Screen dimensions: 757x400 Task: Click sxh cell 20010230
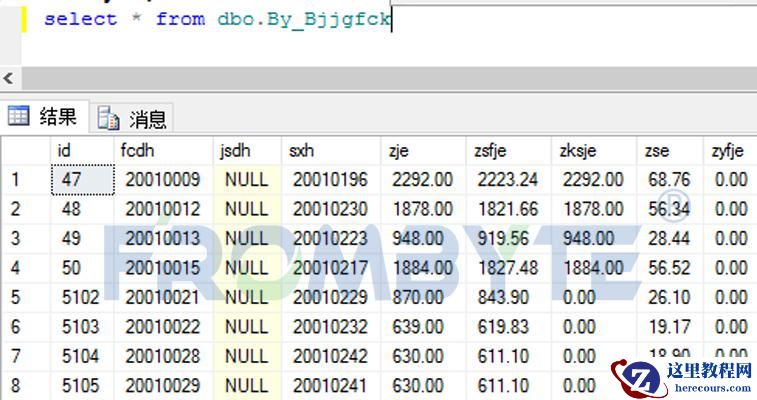(331, 209)
